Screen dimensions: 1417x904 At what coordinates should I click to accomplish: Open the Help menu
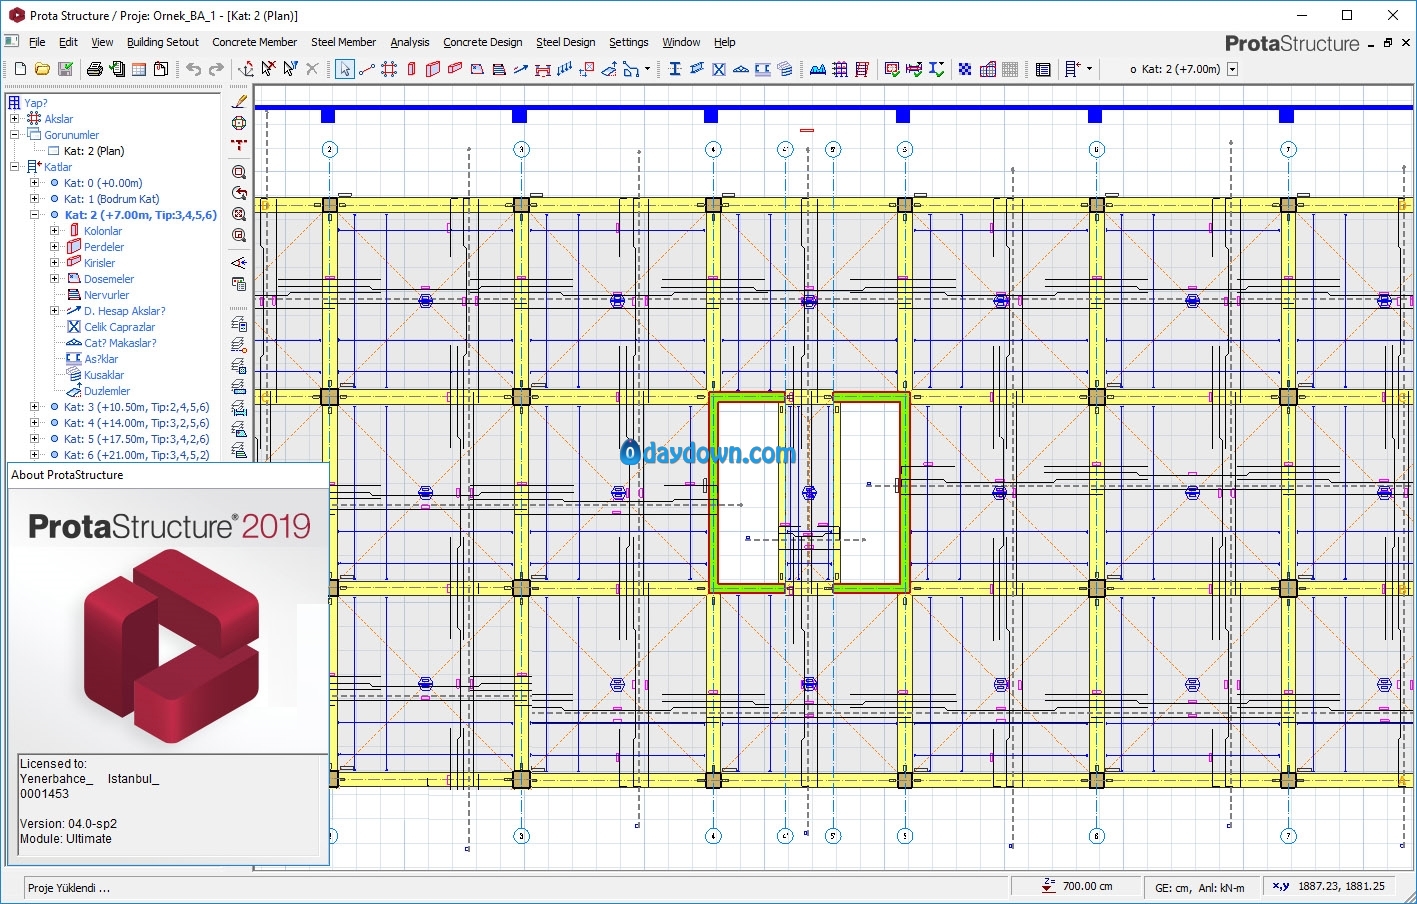(725, 42)
